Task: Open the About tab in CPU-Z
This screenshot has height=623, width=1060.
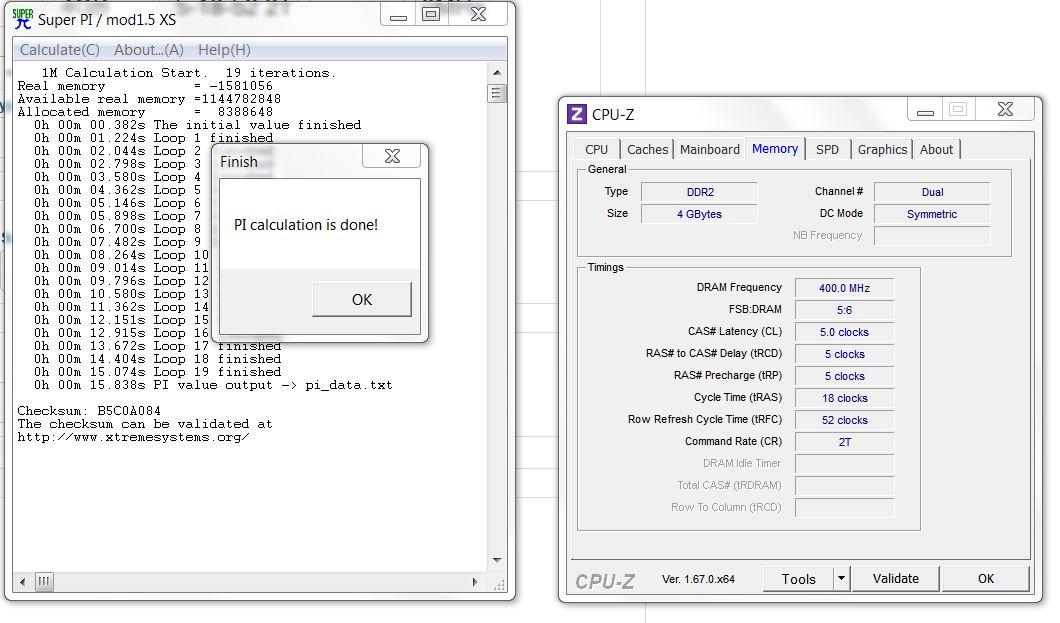Action: tap(936, 149)
